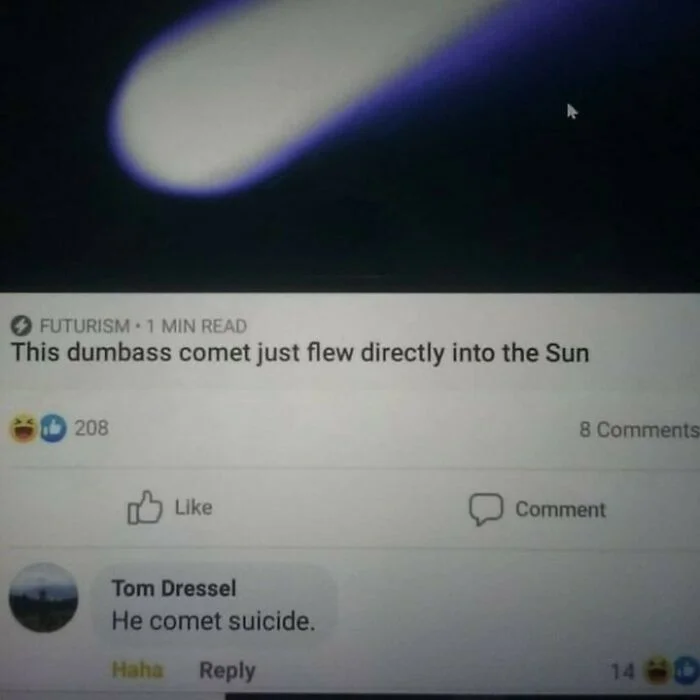This screenshot has width=700, height=700.
Task: View the 208 reactions count
Action: point(92,428)
